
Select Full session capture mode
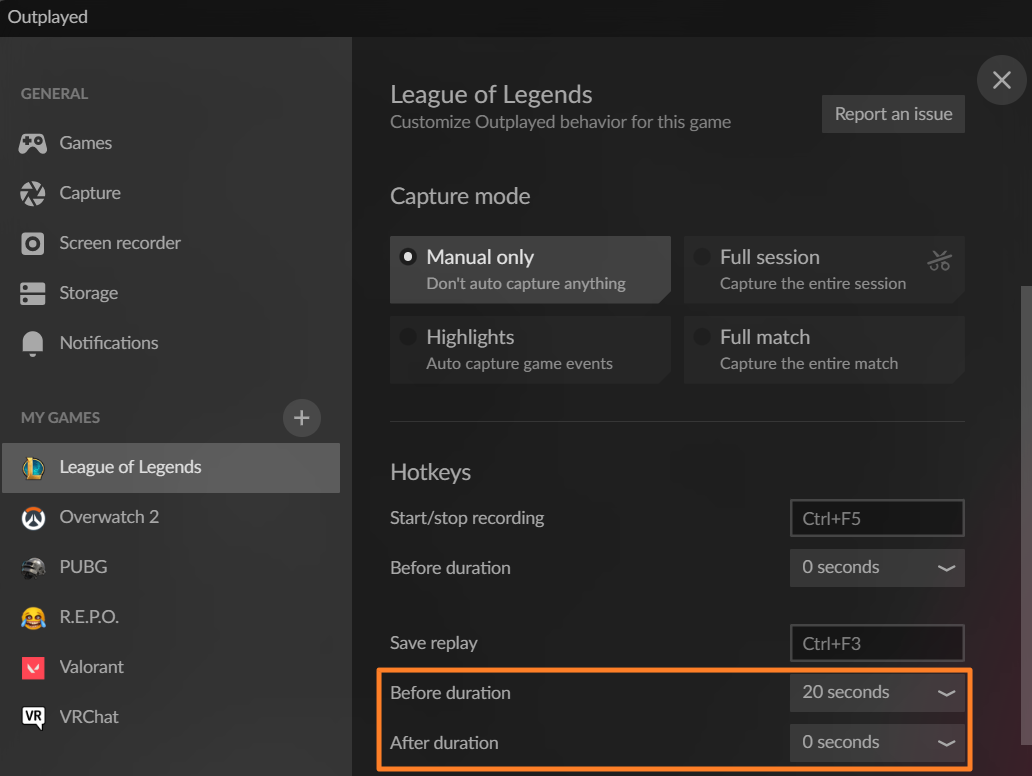click(x=824, y=269)
